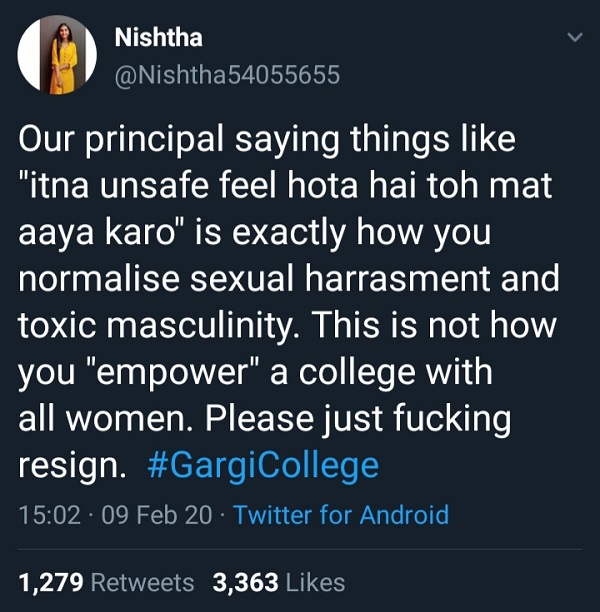
Task: Click the phrase "normalise sexual harrasment"
Action: (x=248, y=280)
